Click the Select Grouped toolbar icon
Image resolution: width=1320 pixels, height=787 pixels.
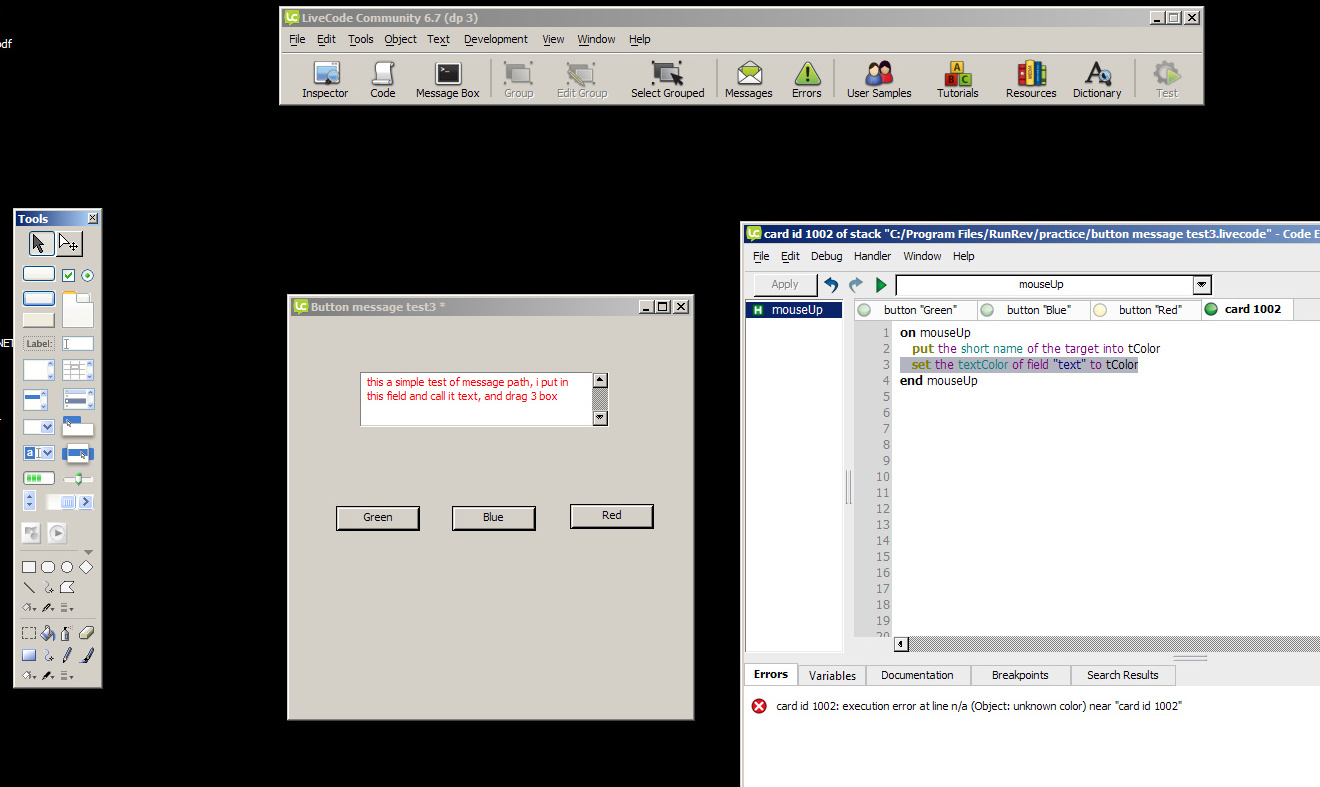(667, 80)
